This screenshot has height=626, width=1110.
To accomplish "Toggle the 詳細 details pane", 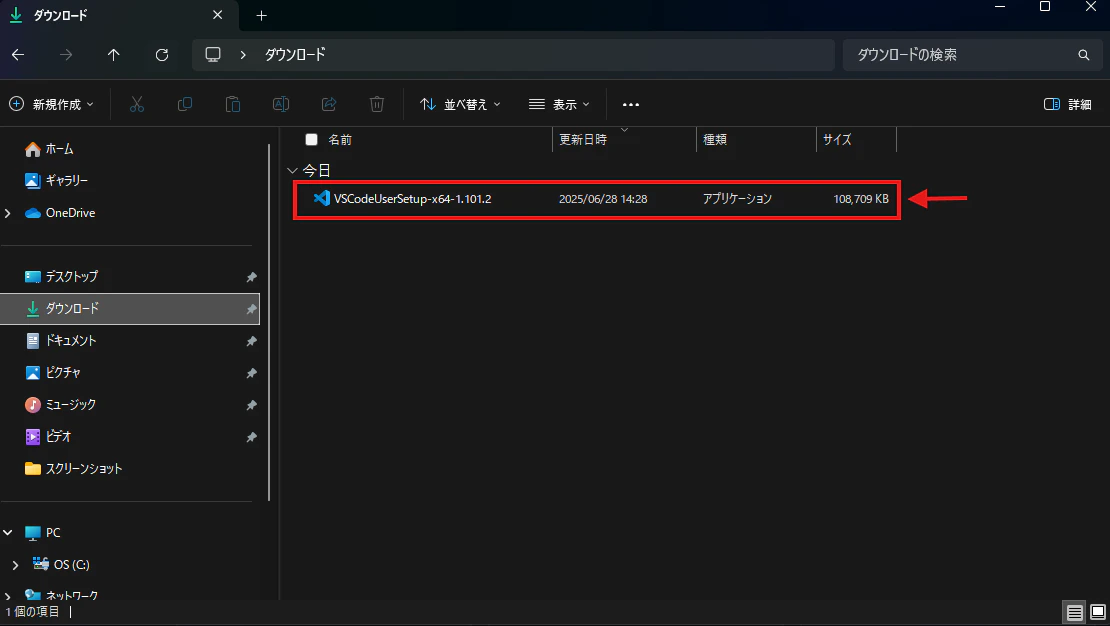I will [1068, 104].
